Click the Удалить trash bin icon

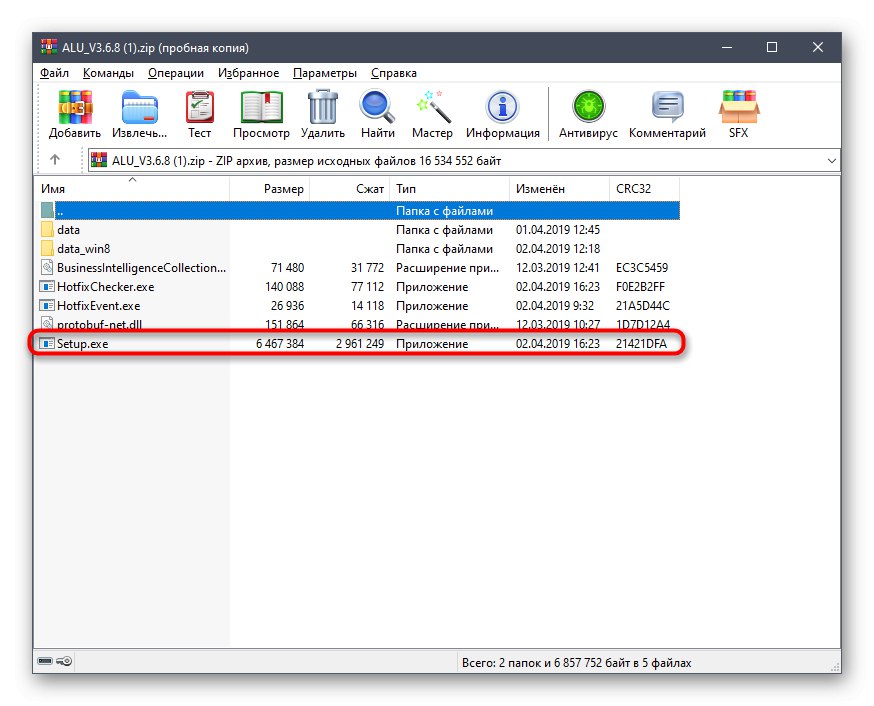(323, 107)
